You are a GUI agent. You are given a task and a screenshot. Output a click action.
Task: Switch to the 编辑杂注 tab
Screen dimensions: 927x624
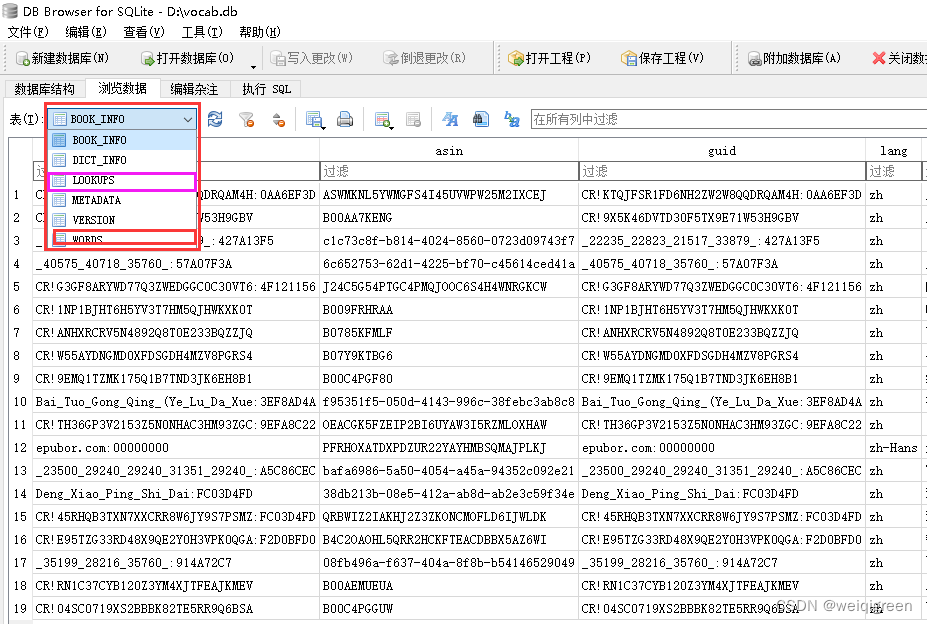point(194,89)
